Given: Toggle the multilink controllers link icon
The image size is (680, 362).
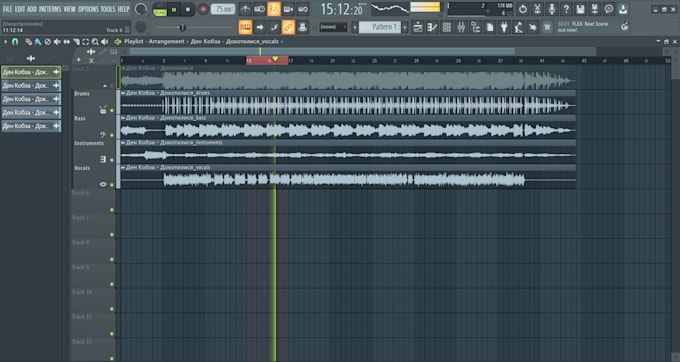Looking at the screenshot, I should [288, 27].
